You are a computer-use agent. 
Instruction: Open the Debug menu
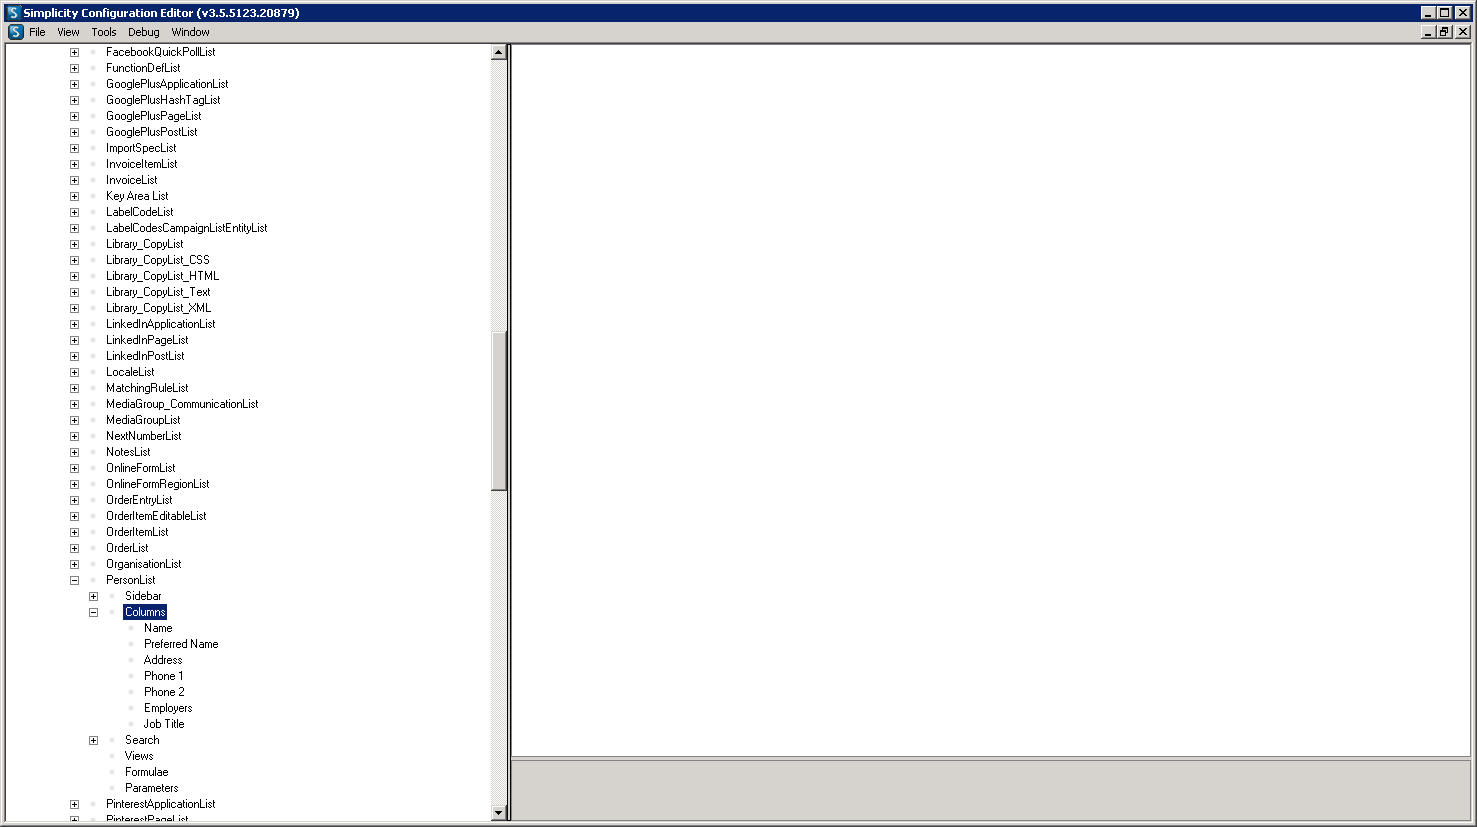tap(144, 32)
